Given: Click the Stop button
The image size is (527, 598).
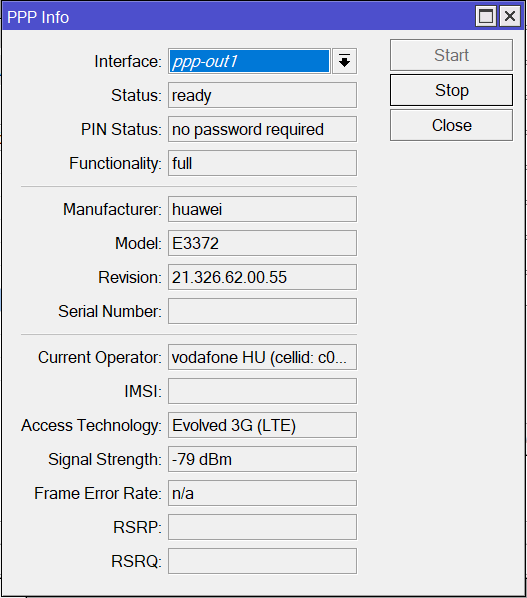Looking at the screenshot, I should (x=451, y=90).
